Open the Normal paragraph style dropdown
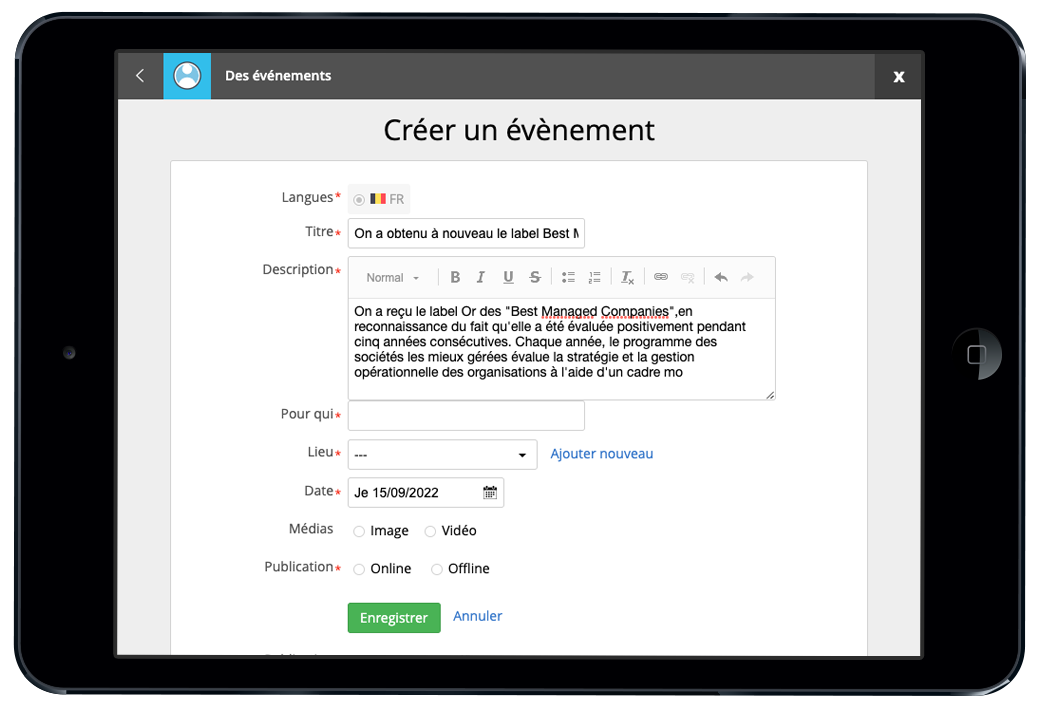This screenshot has width=1045, height=712. pyautogui.click(x=393, y=278)
